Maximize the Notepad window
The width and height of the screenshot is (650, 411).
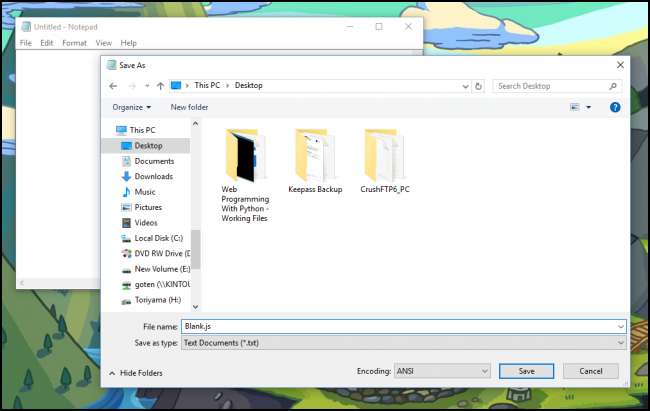click(x=379, y=27)
